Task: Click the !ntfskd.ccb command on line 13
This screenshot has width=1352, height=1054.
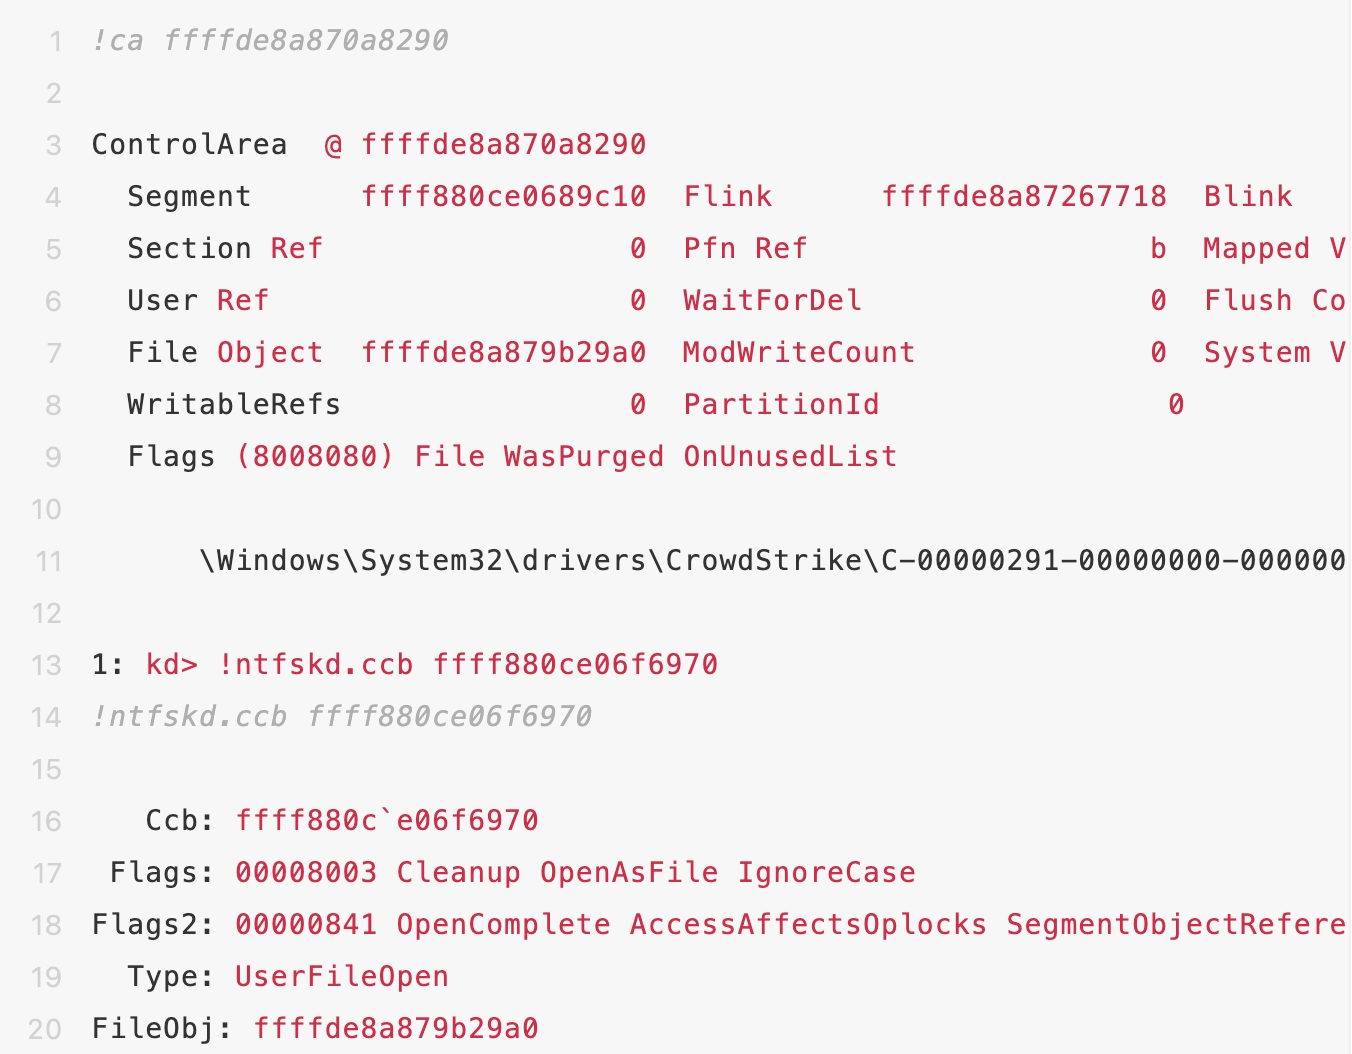Action: pos(315,665)
